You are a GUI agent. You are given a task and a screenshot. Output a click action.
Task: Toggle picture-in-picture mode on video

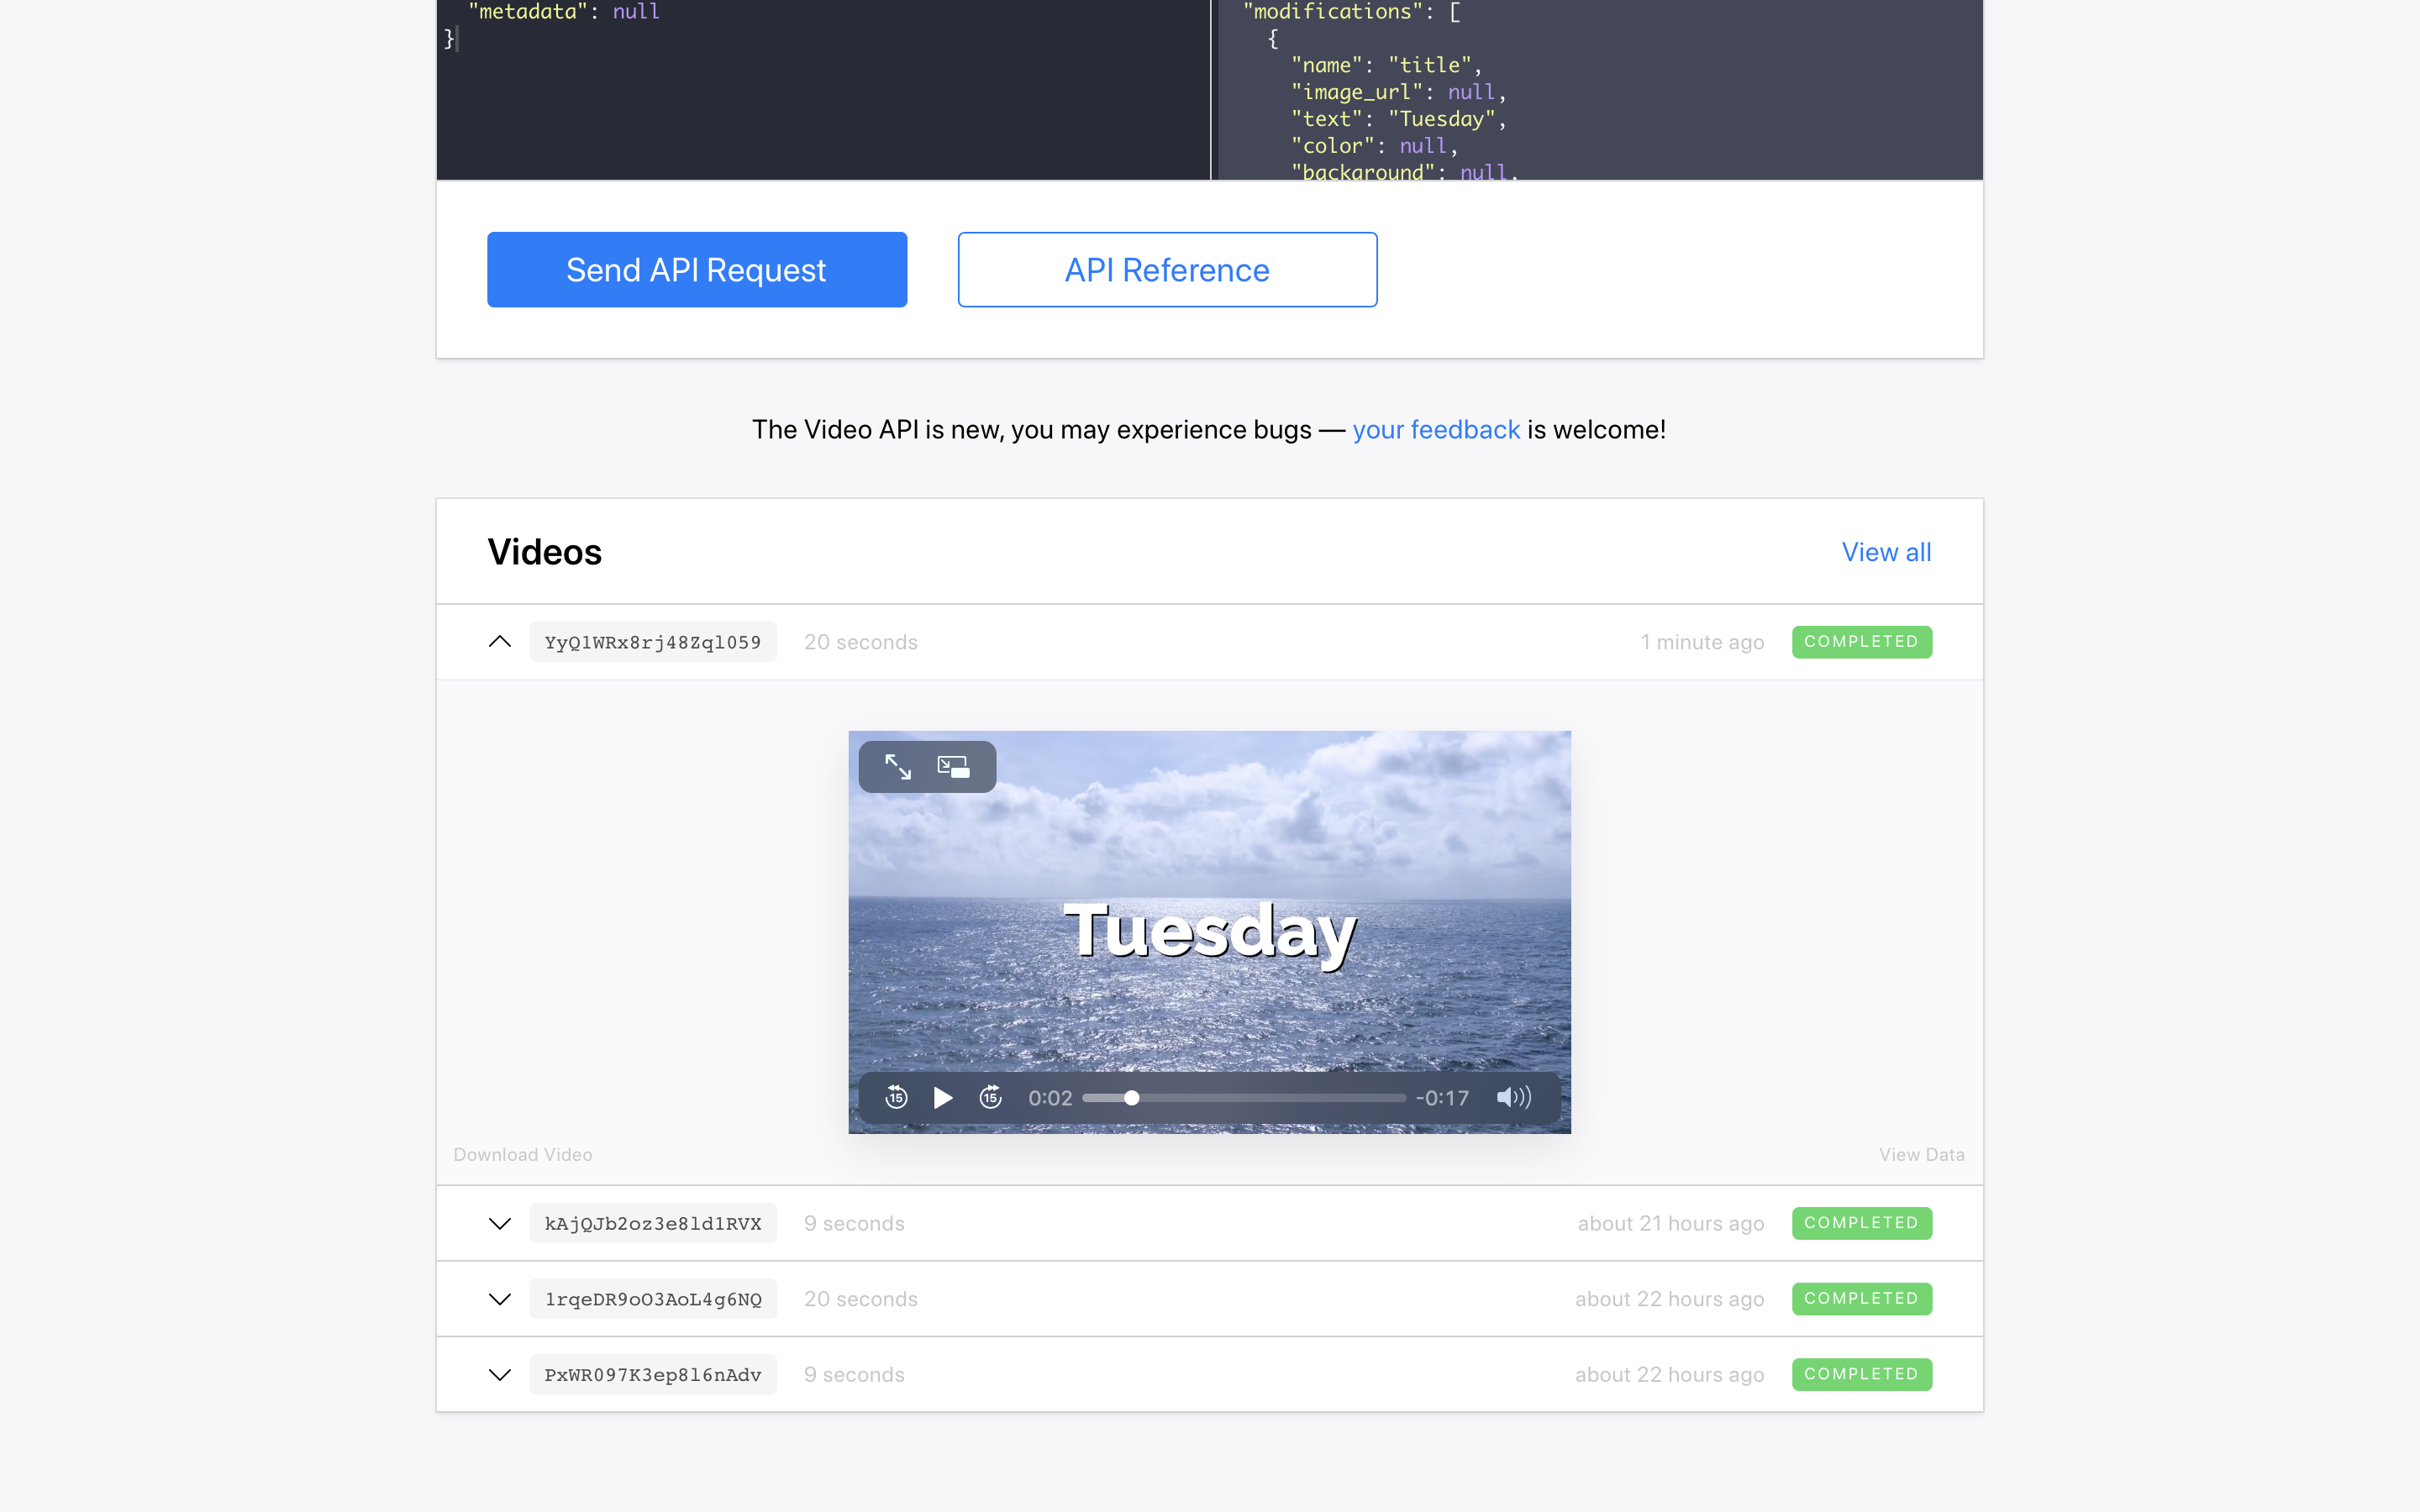(x=953, y=767)
